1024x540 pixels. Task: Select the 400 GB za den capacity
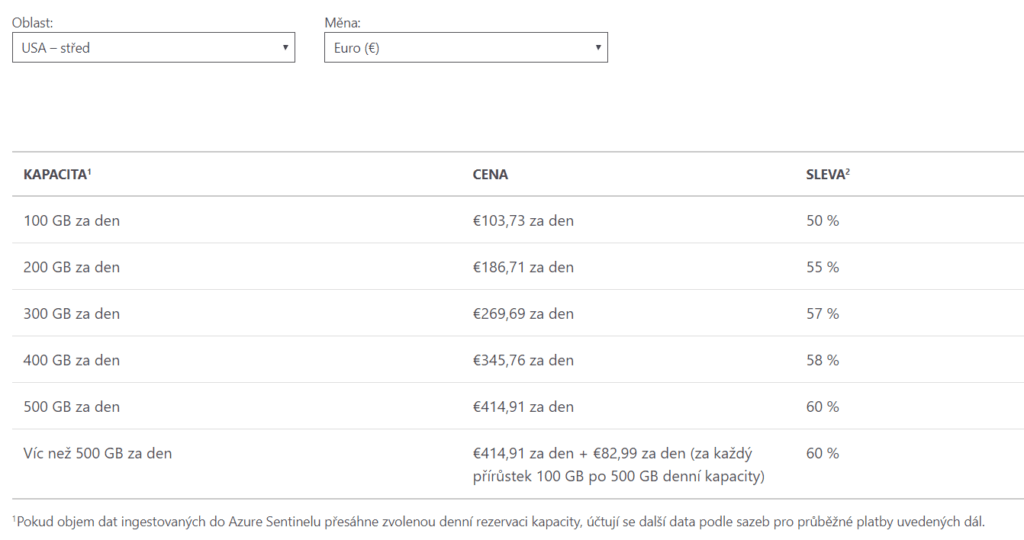coord(71,360)
